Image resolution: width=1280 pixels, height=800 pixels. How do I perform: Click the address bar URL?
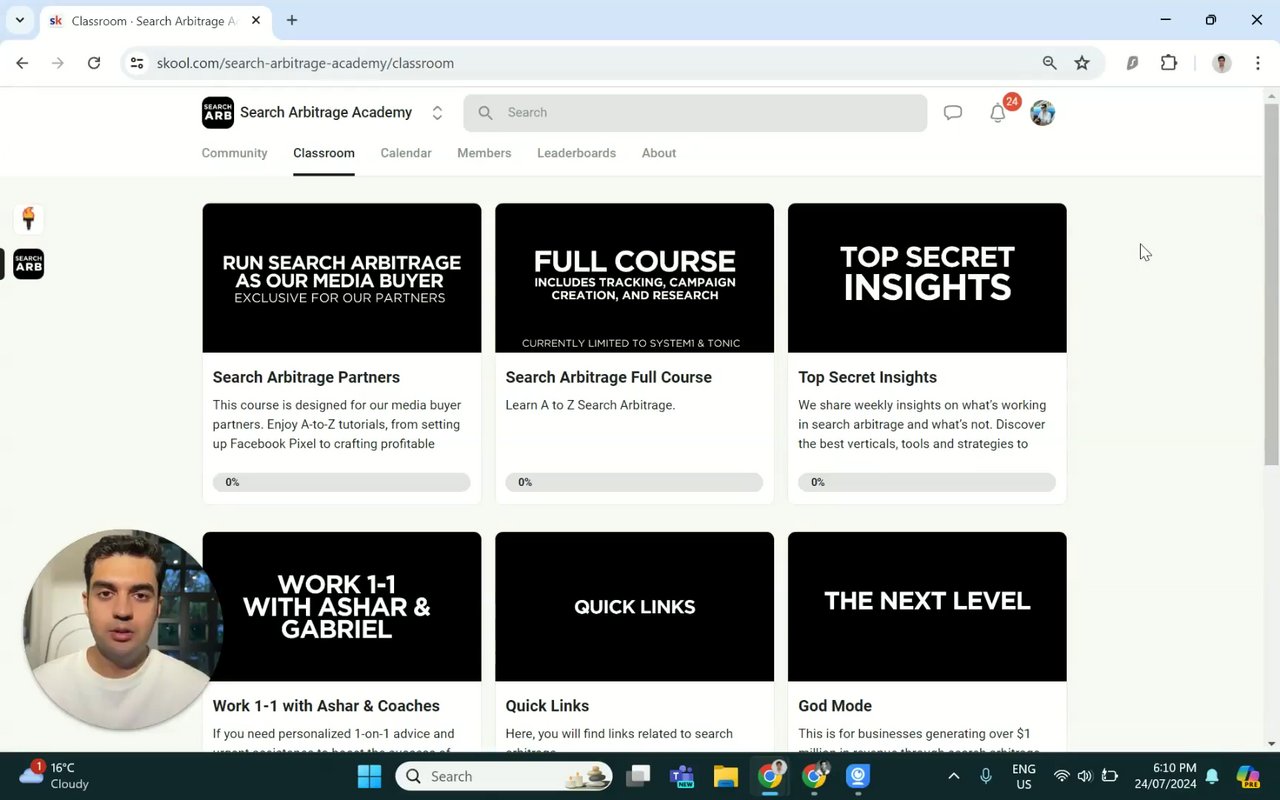(305, 63)
